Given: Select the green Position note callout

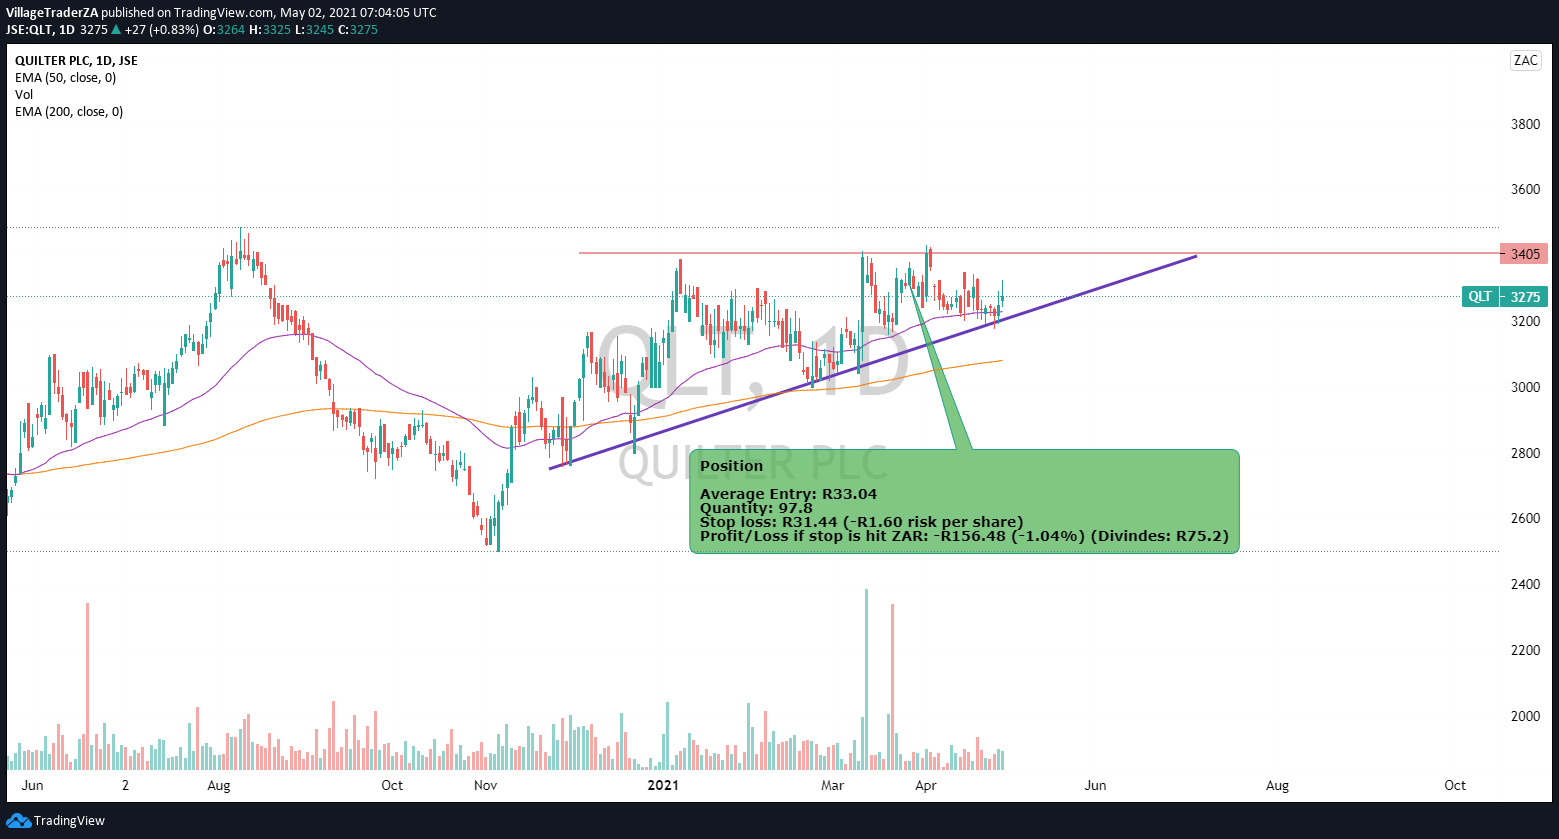Looking at the screenshot, I should [x=964, y=502].
